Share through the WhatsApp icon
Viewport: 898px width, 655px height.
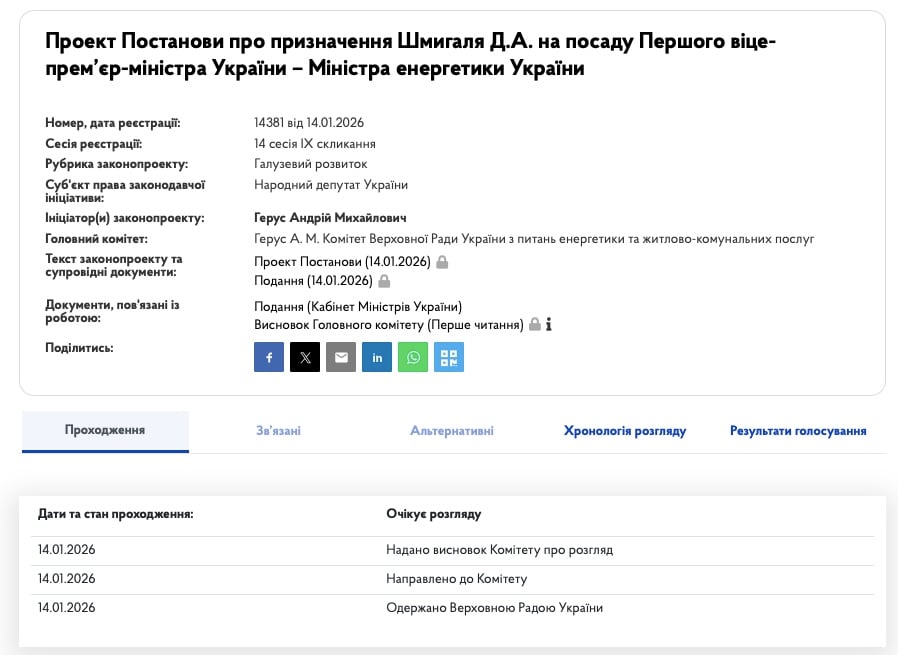point(413,357)
